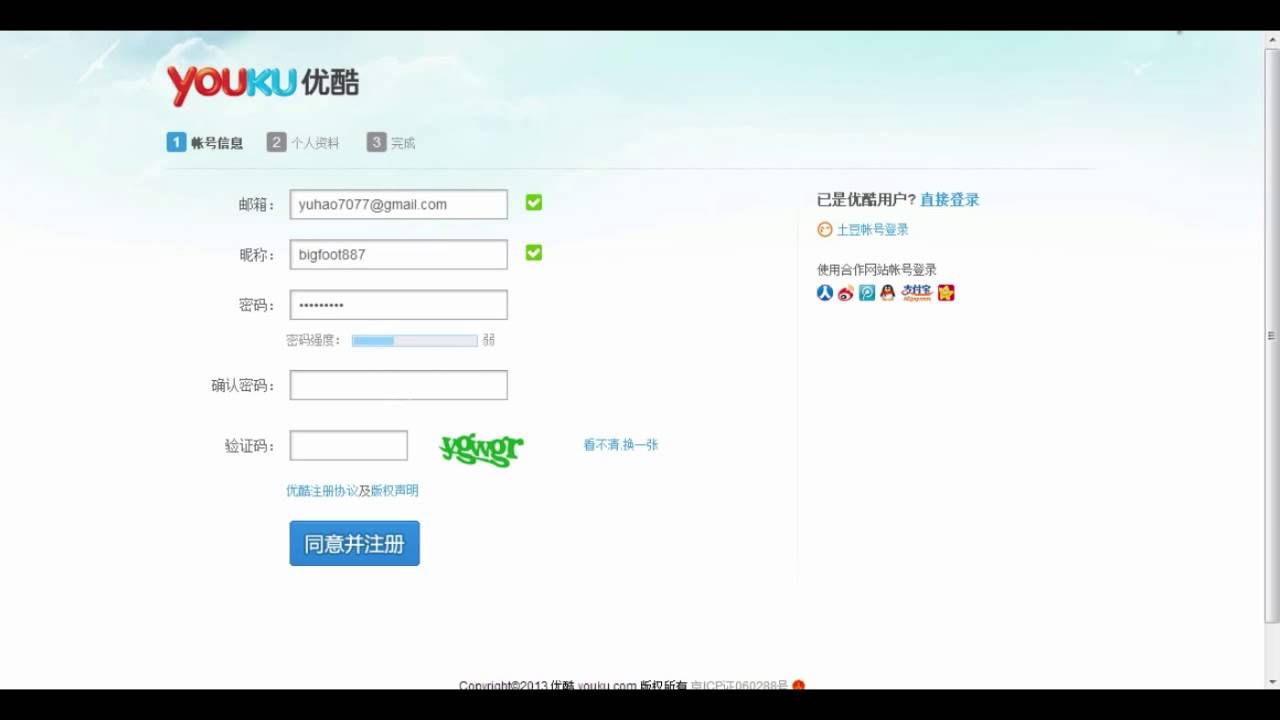Click the green captcha image
This screenshot has width=1280, height=720.
[x=481, y=449]
